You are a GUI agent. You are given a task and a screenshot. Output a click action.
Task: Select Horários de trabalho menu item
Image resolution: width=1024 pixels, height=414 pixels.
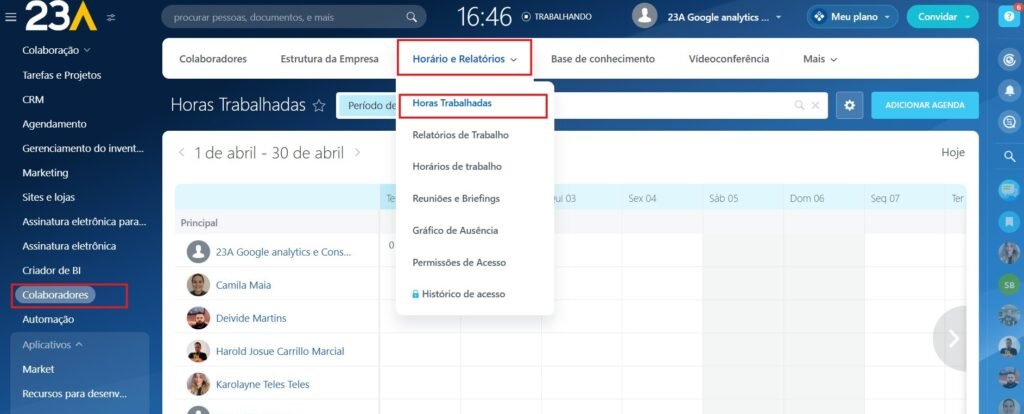point(457,167)
